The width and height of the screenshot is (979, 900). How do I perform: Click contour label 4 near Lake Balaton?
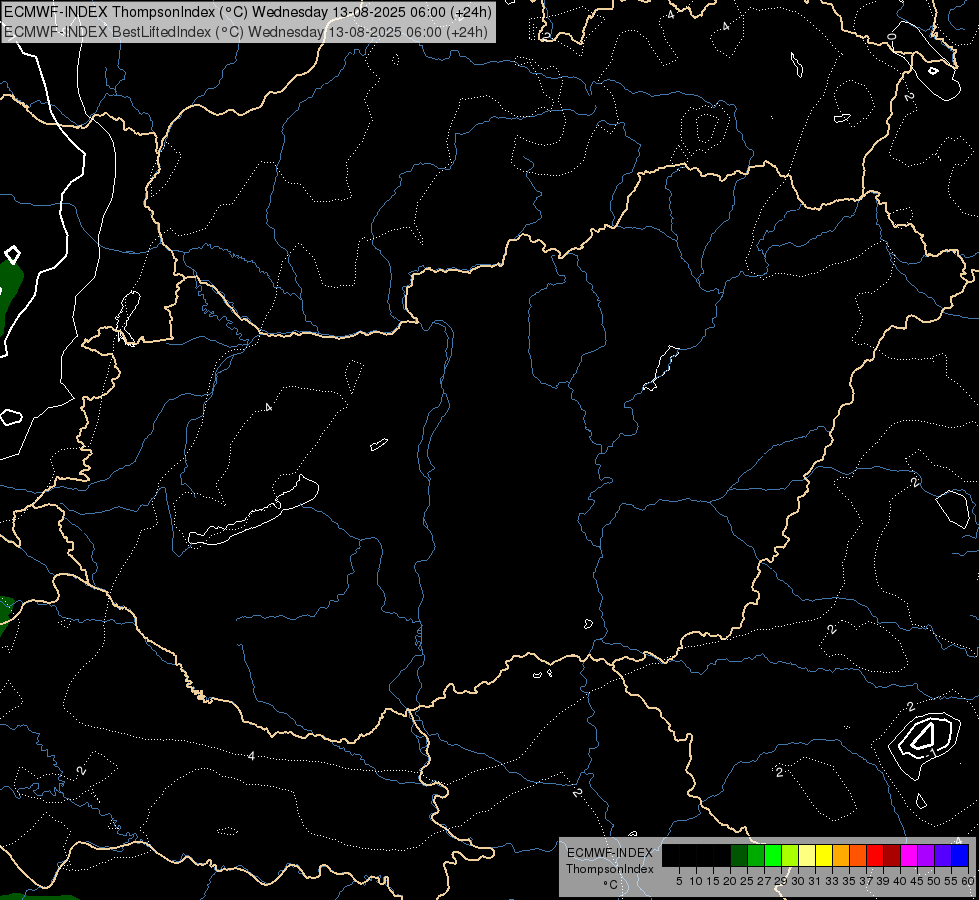(268, 407)
